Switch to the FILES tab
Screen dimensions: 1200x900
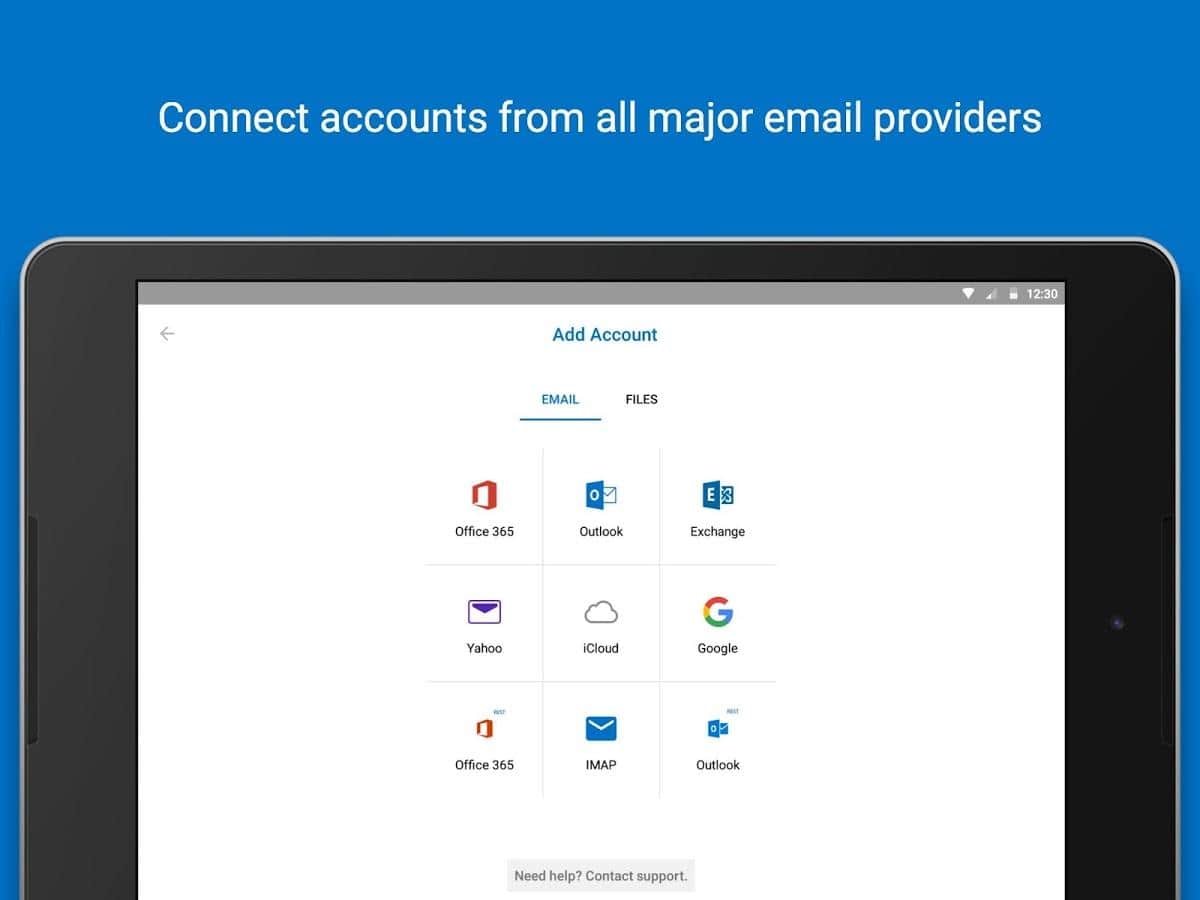641,399
